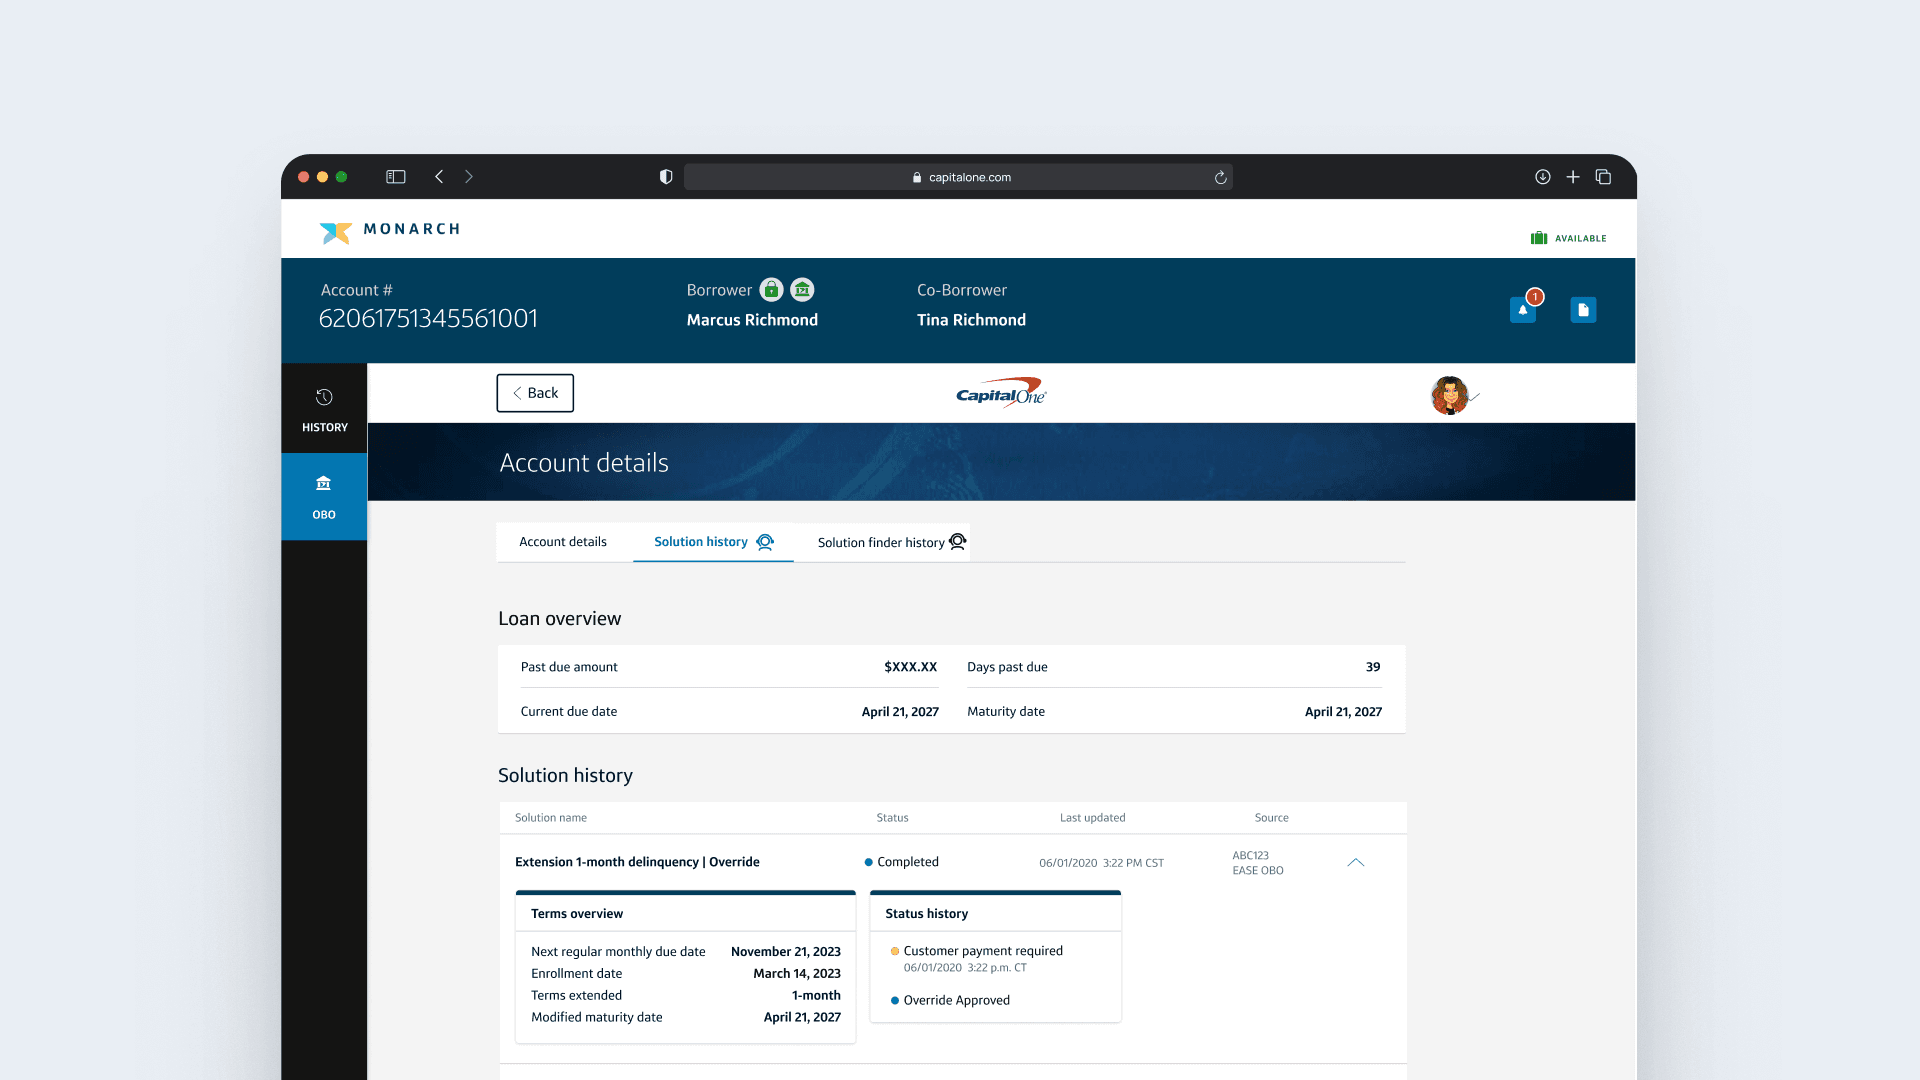
Task: Click the capitalone.com address bar
Action: pyautogui.click(x=958, y=177)
